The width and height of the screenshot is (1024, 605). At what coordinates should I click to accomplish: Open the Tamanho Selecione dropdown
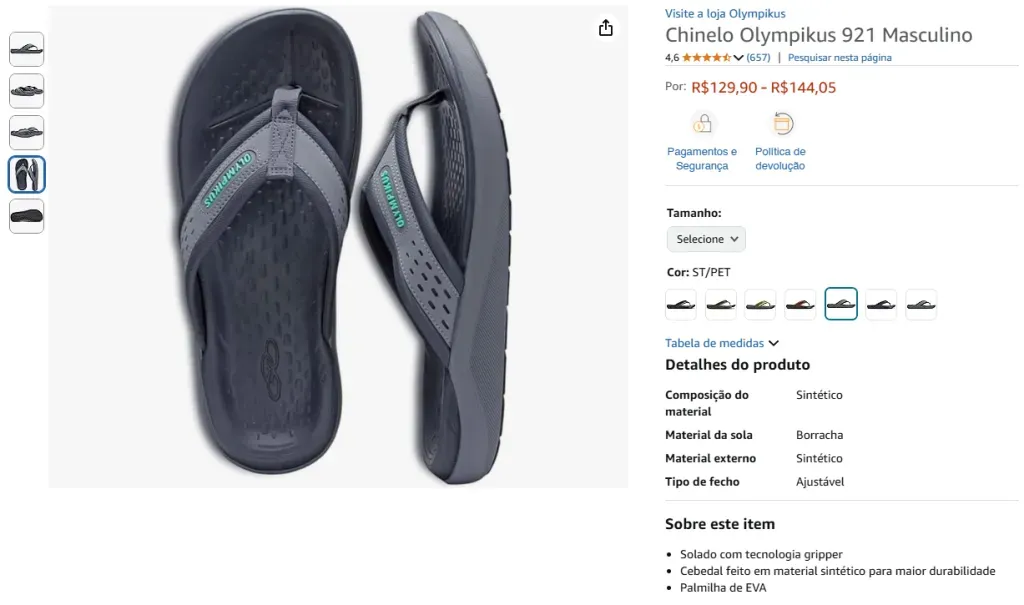[706, 239]
